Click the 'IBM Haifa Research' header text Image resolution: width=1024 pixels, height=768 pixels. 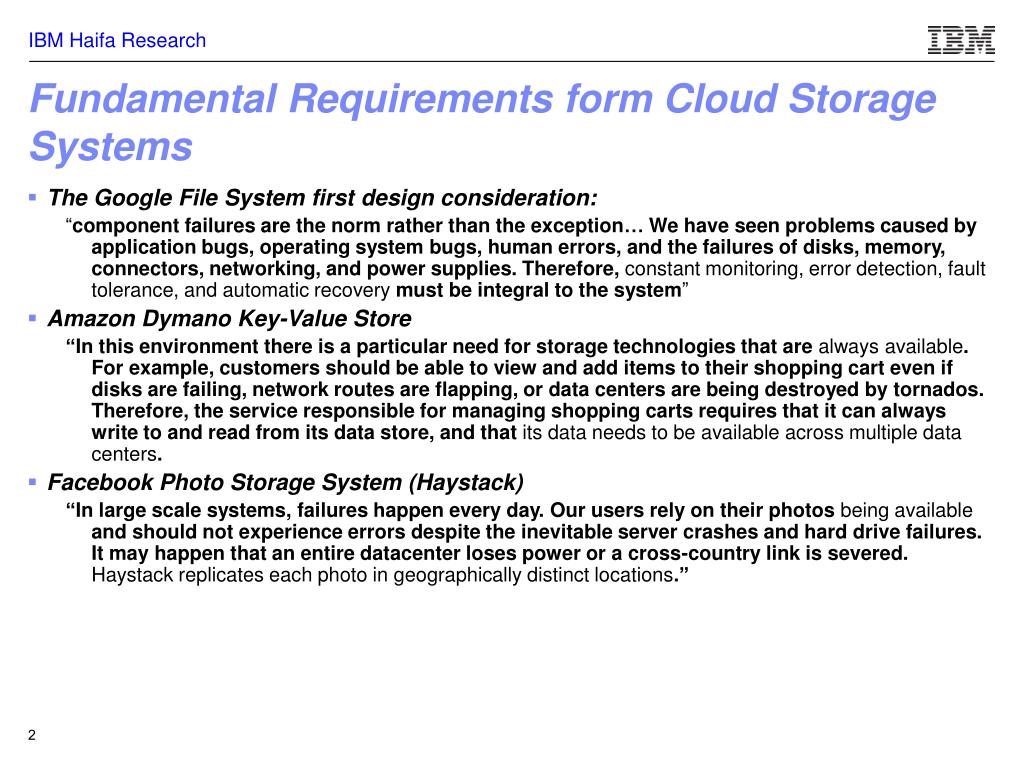coord(118,40)
